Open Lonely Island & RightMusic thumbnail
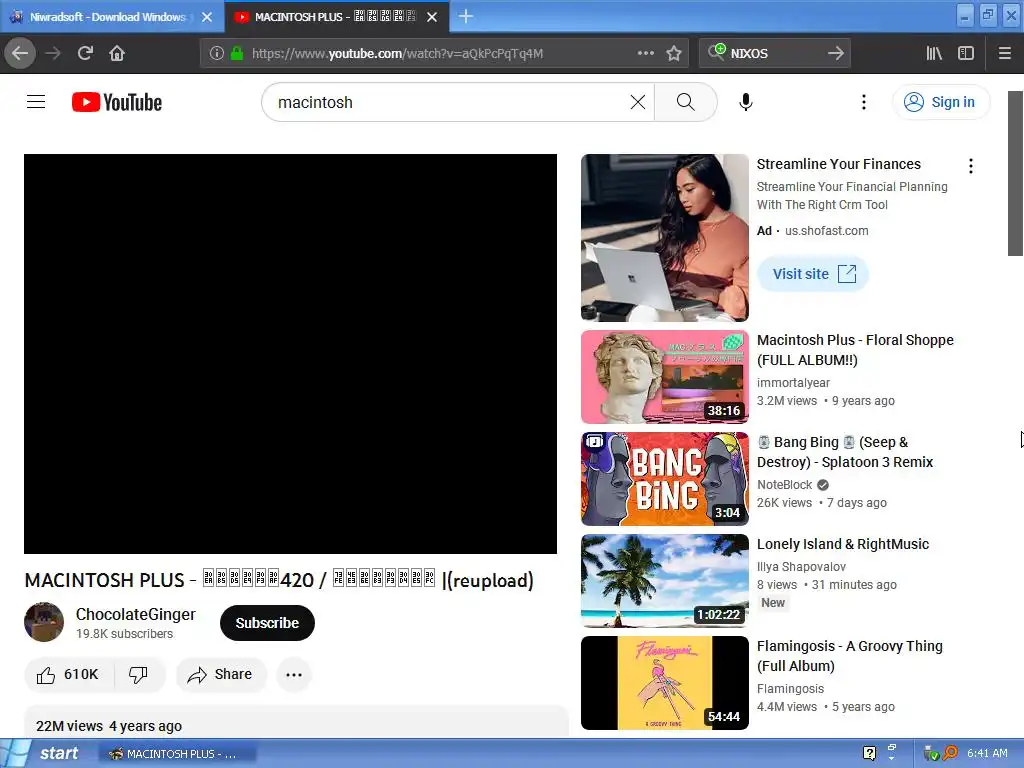 (x=664, y=581)
